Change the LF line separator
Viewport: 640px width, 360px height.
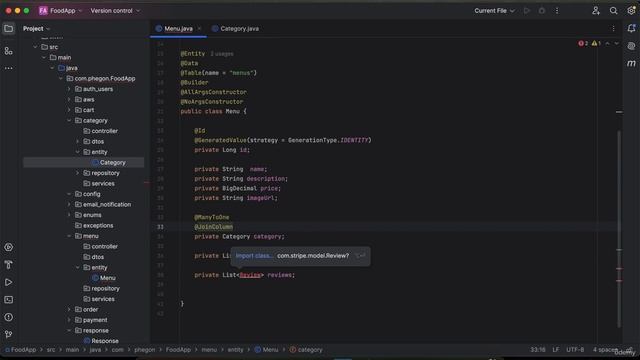click(556, 350)
